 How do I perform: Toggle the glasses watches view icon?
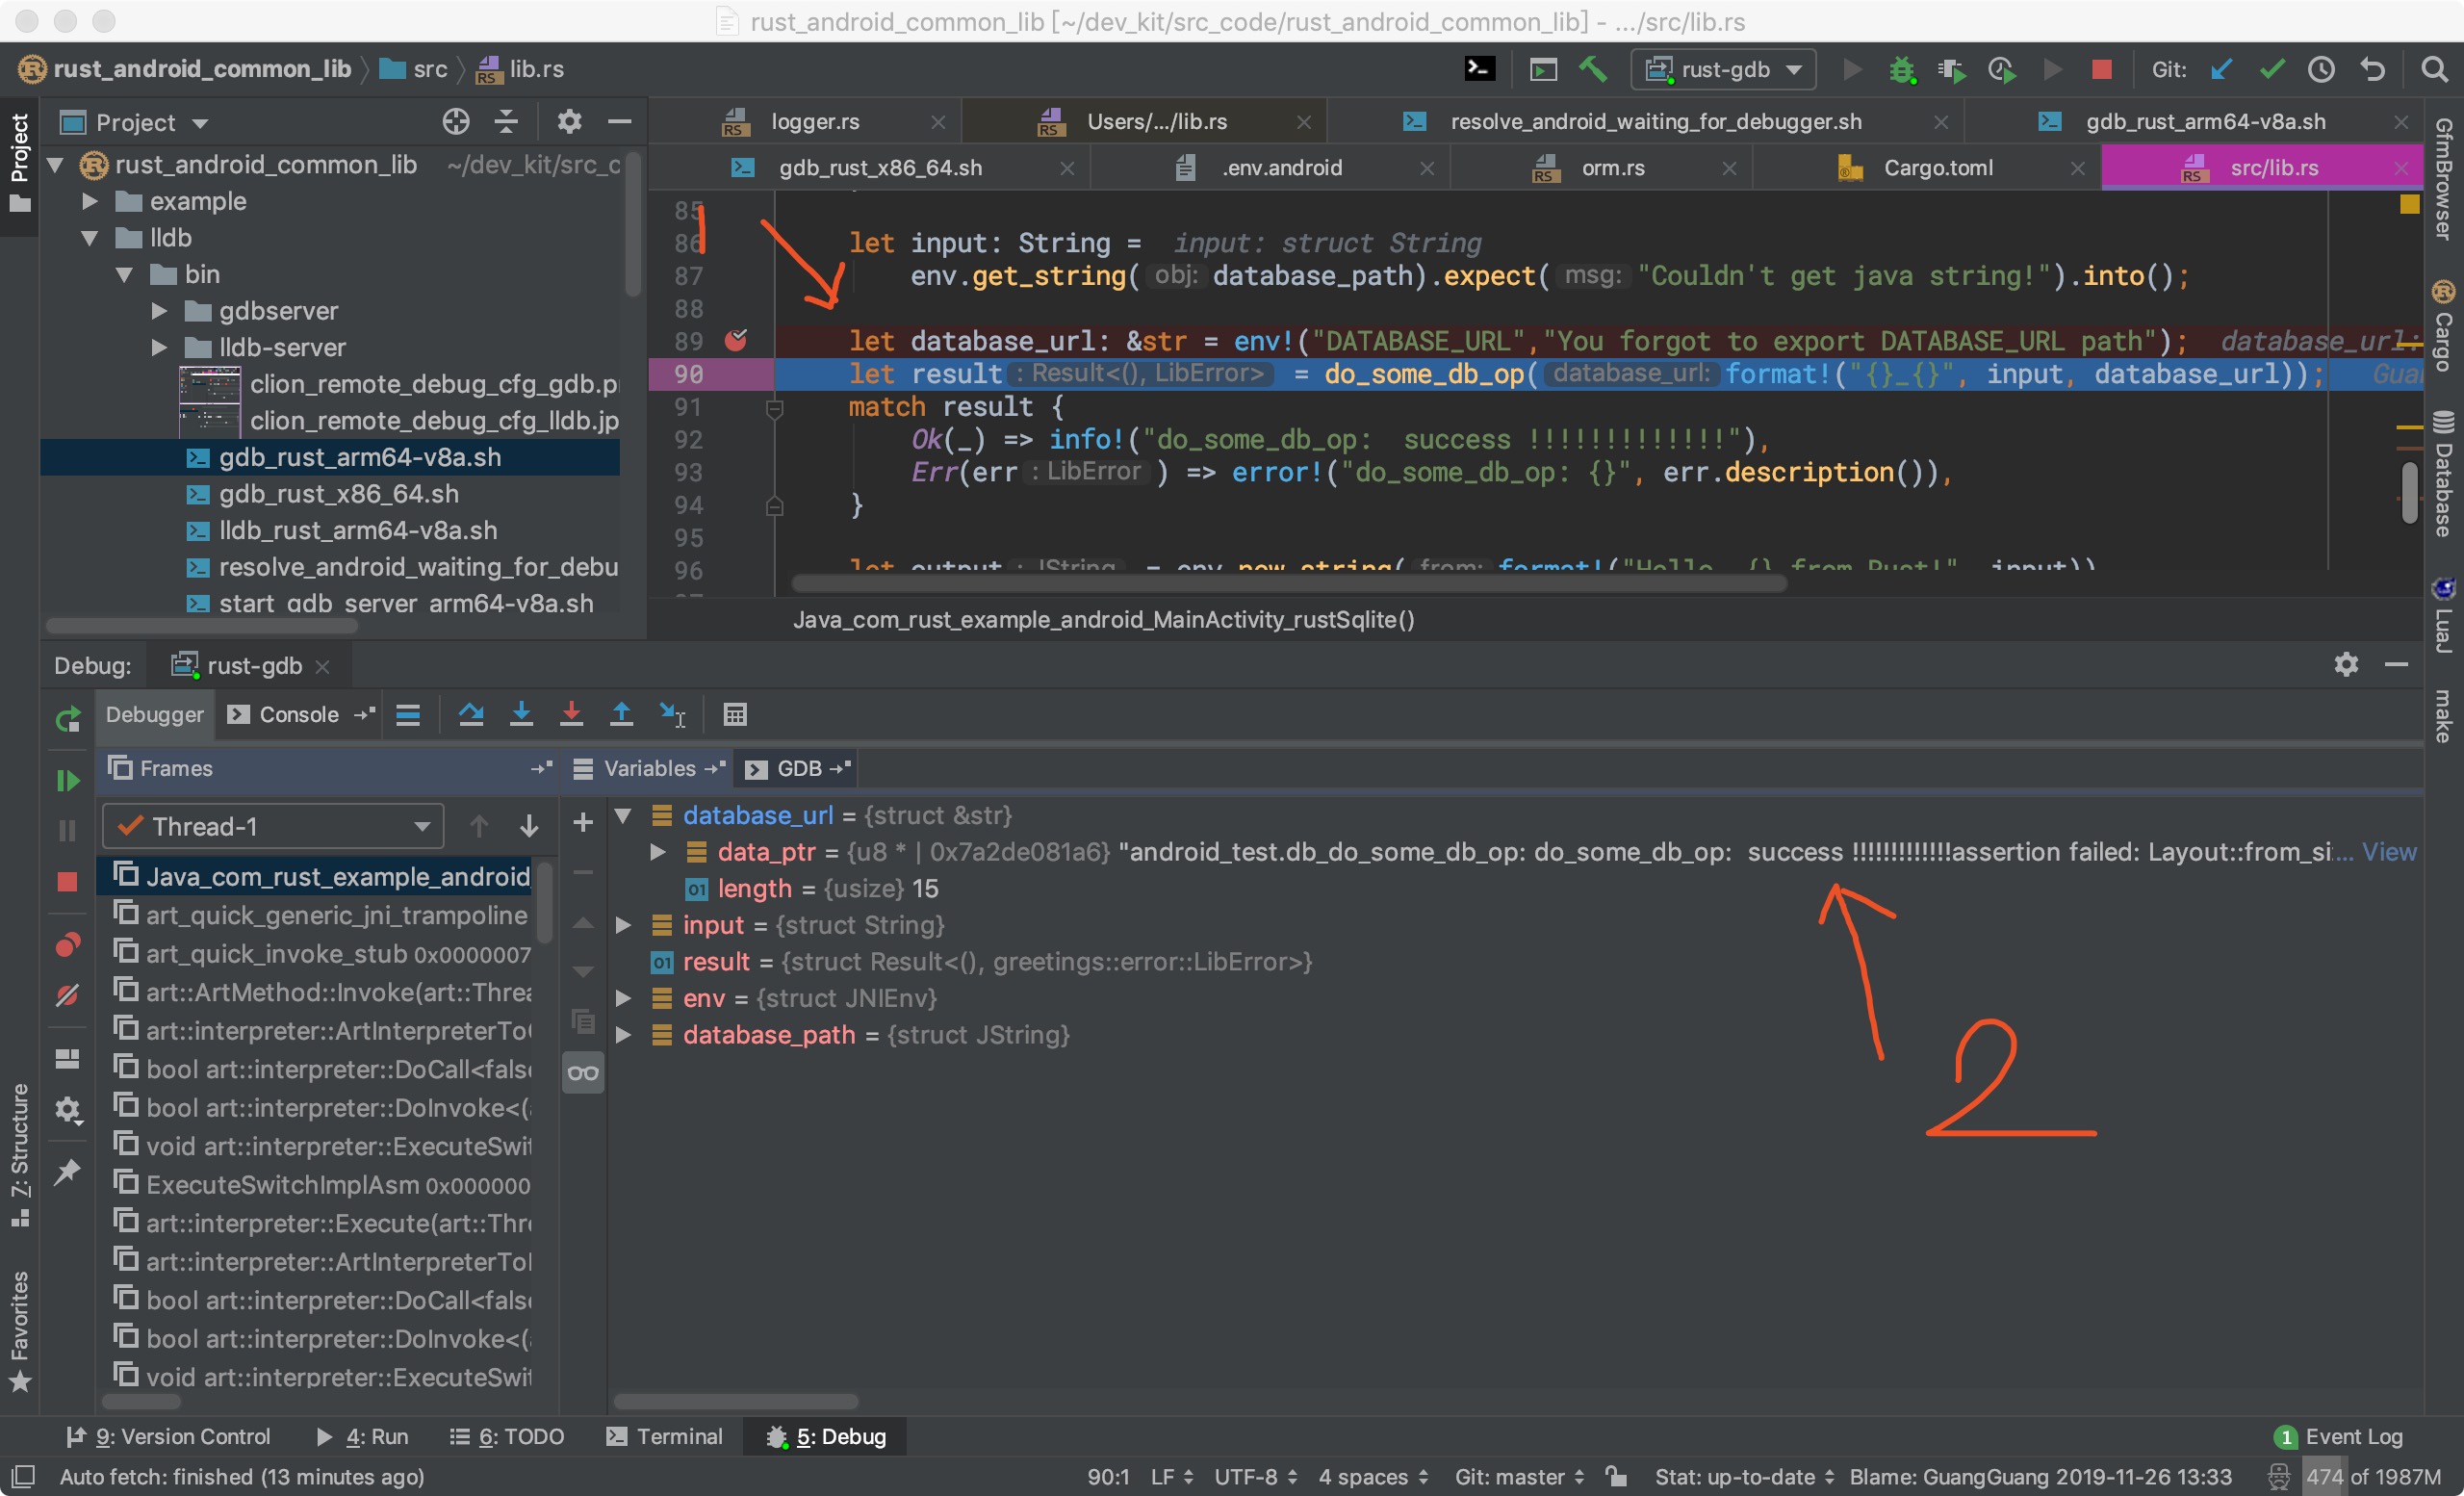pyautogui.click(x=583, y=1074)
